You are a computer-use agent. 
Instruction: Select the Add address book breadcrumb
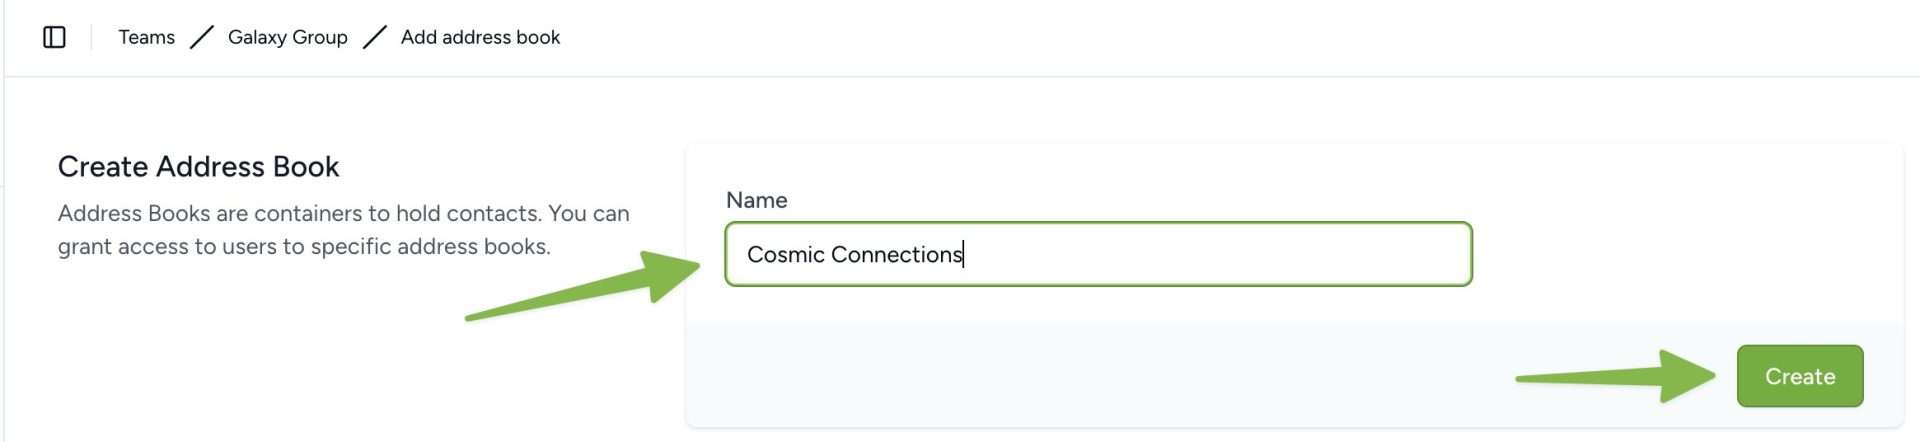(480, 37)
